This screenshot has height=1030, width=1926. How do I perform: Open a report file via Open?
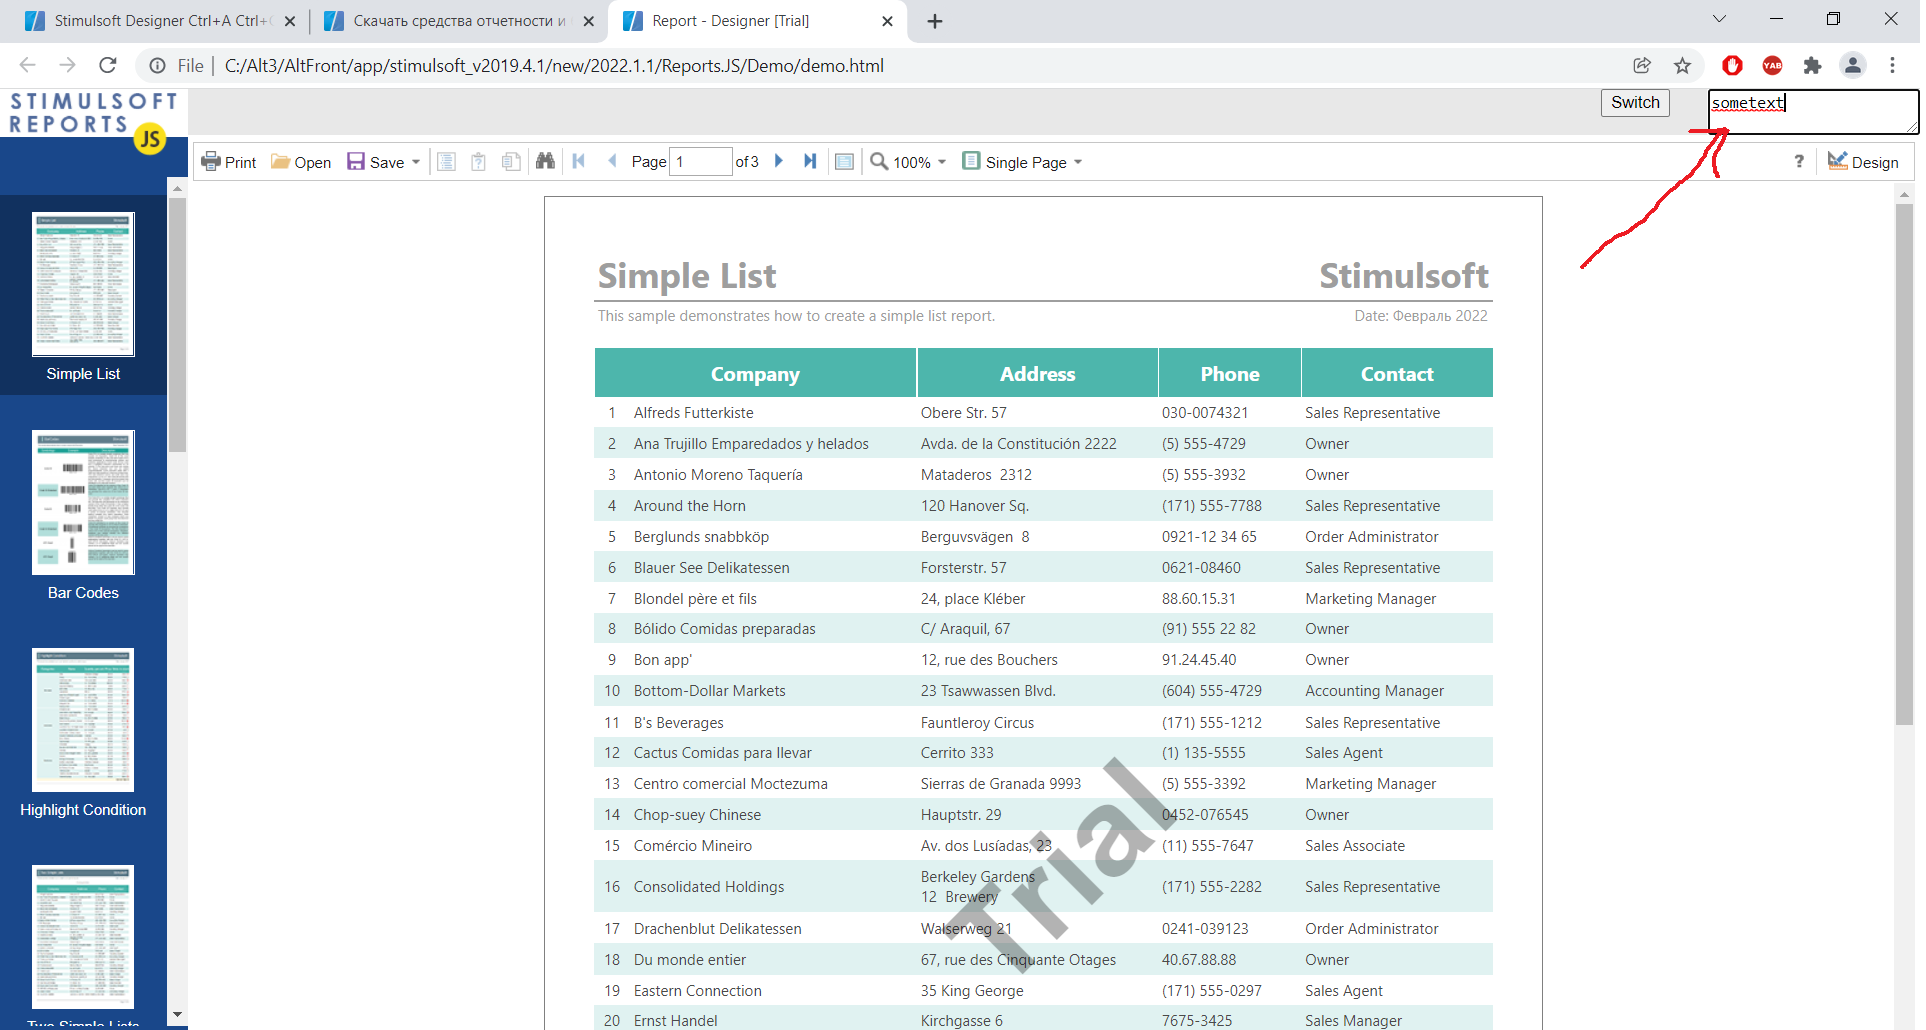pyautogui.click(x=301, y=162)
